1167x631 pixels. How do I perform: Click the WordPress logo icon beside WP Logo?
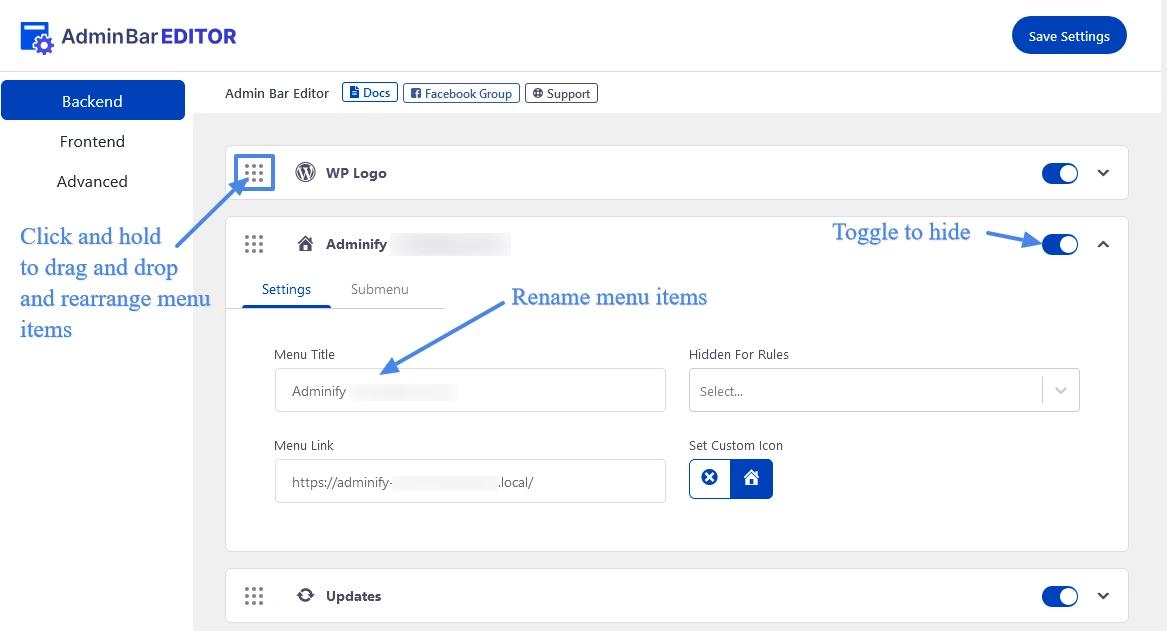(x=305, y=172)
